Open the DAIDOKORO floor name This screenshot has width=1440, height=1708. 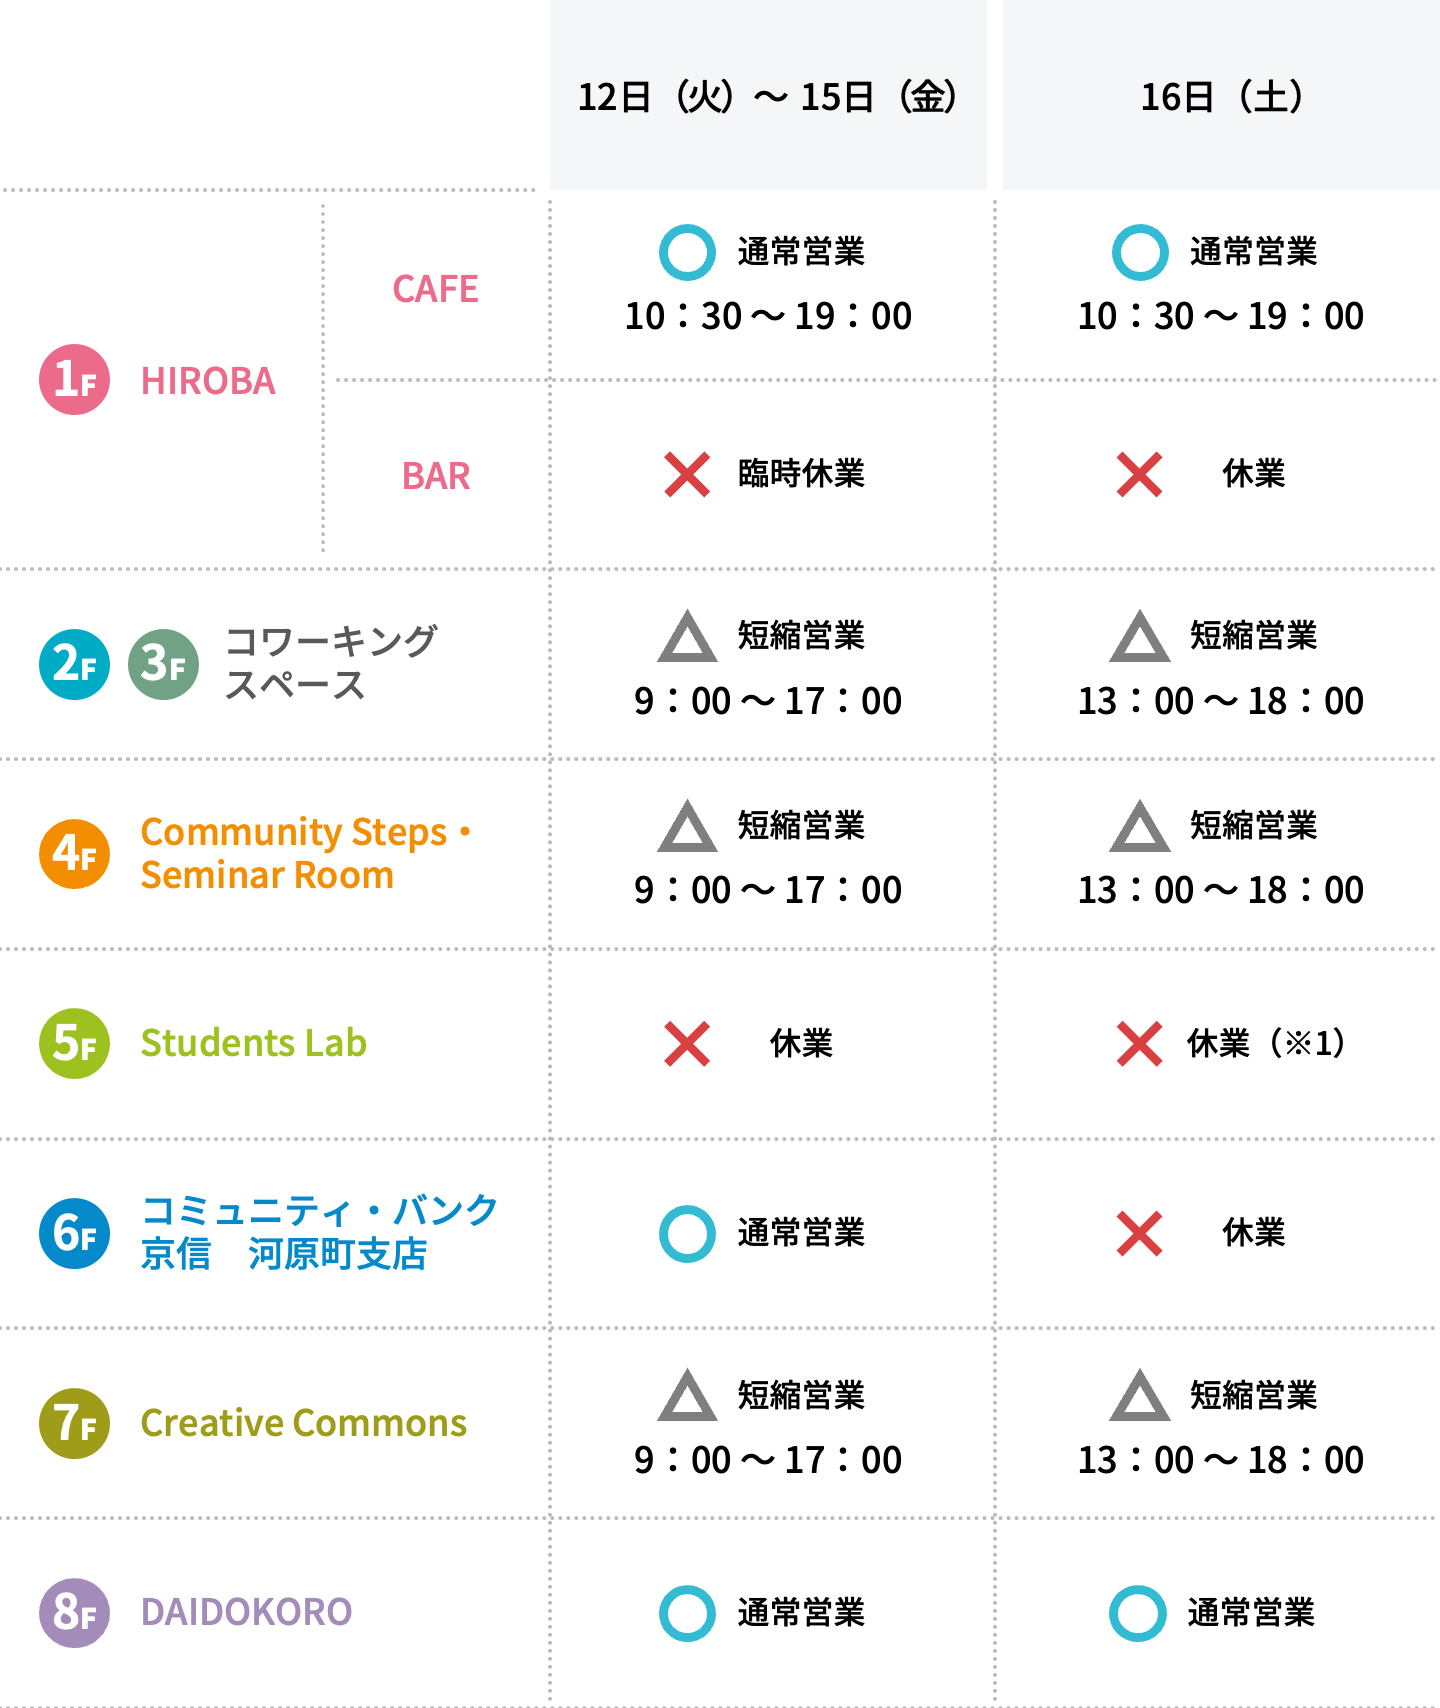tap(246, 1612)
